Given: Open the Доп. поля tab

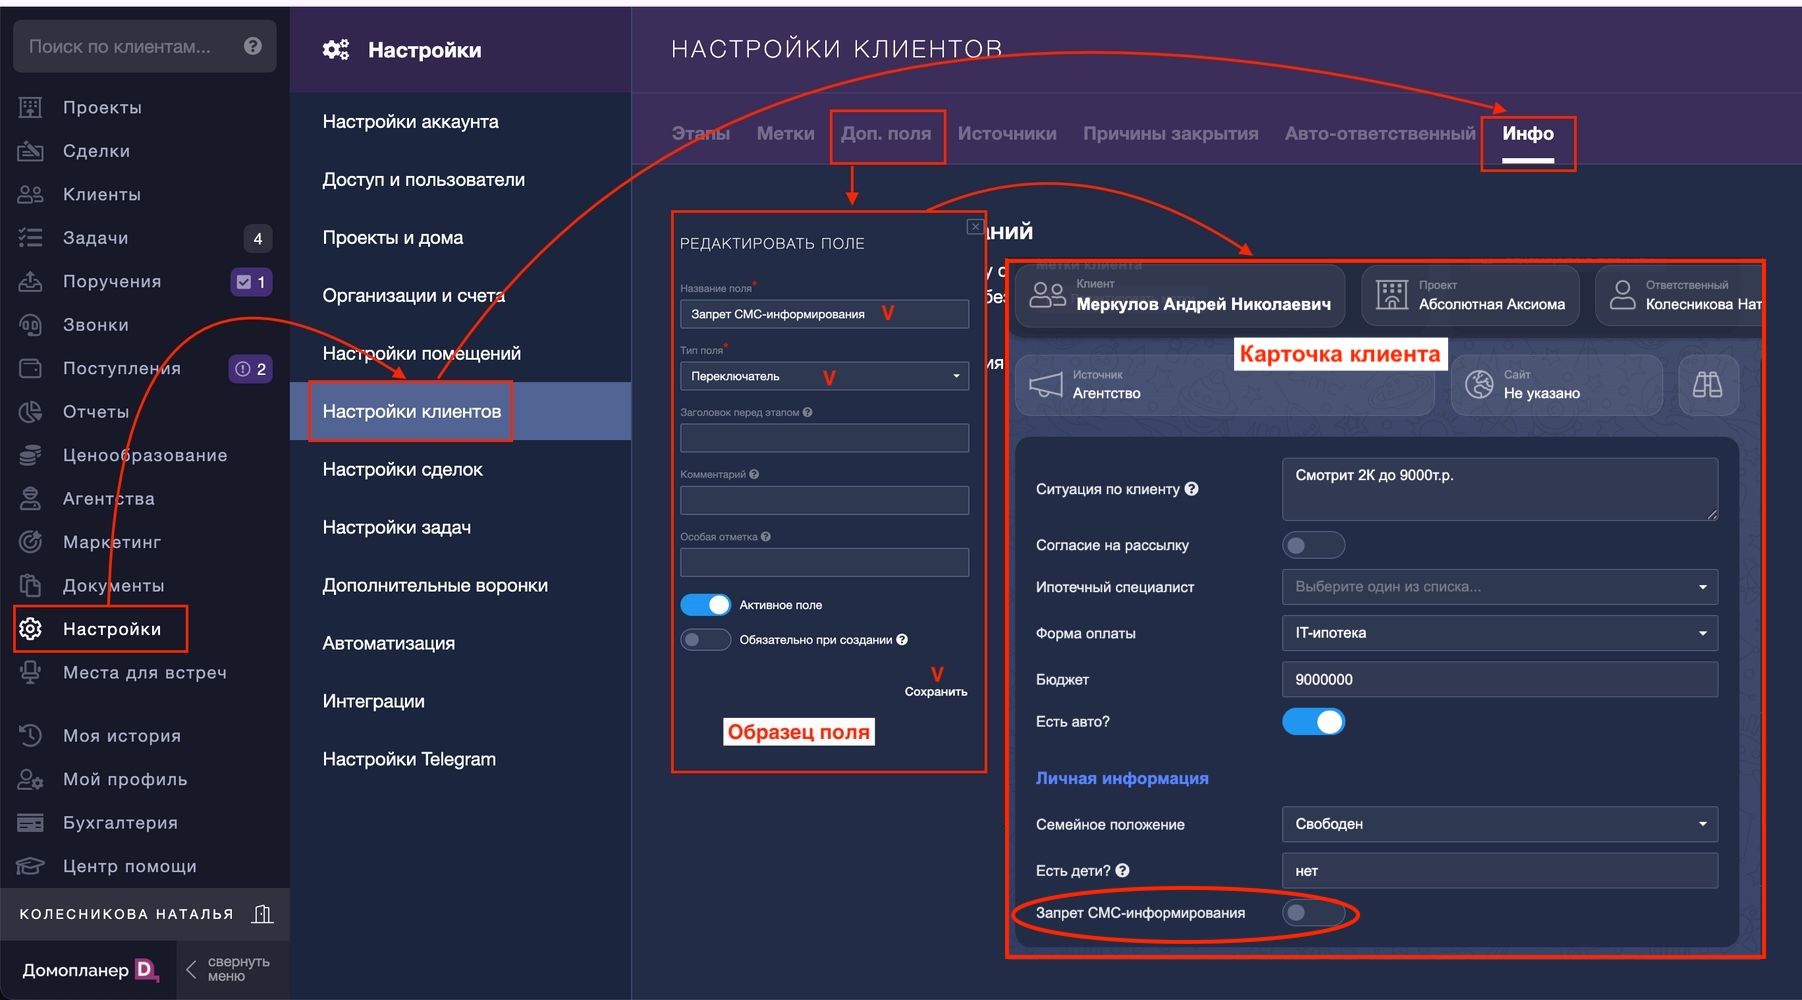Looking at the screenshot, I should (x=886, y=134).
